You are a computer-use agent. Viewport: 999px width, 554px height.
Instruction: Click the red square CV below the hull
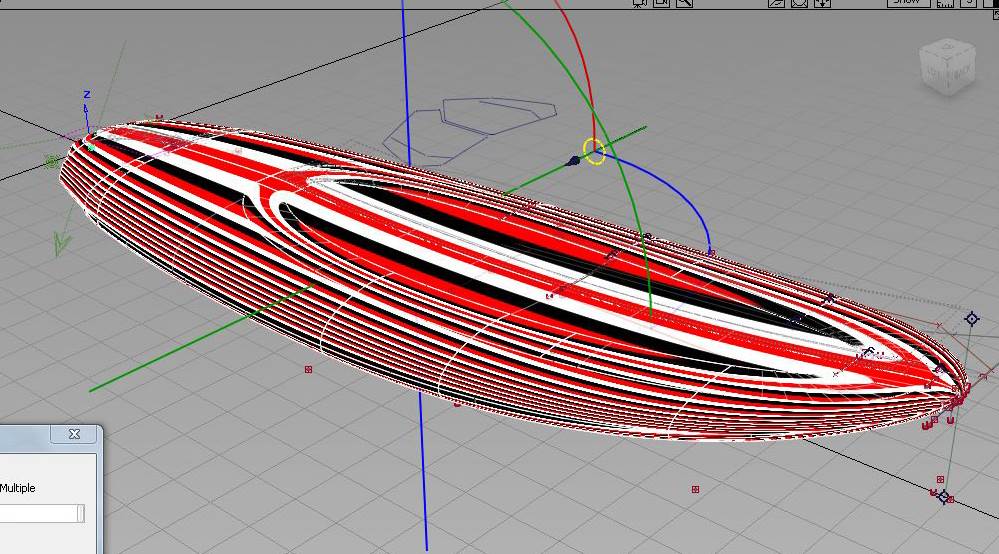695,490
